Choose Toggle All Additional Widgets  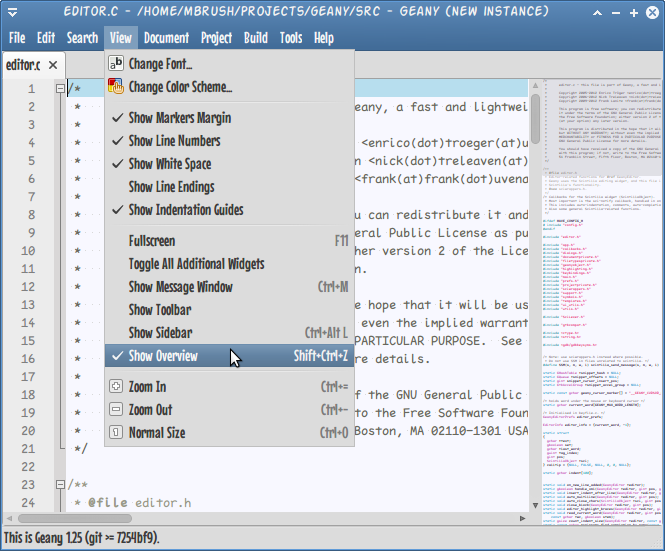229,264
